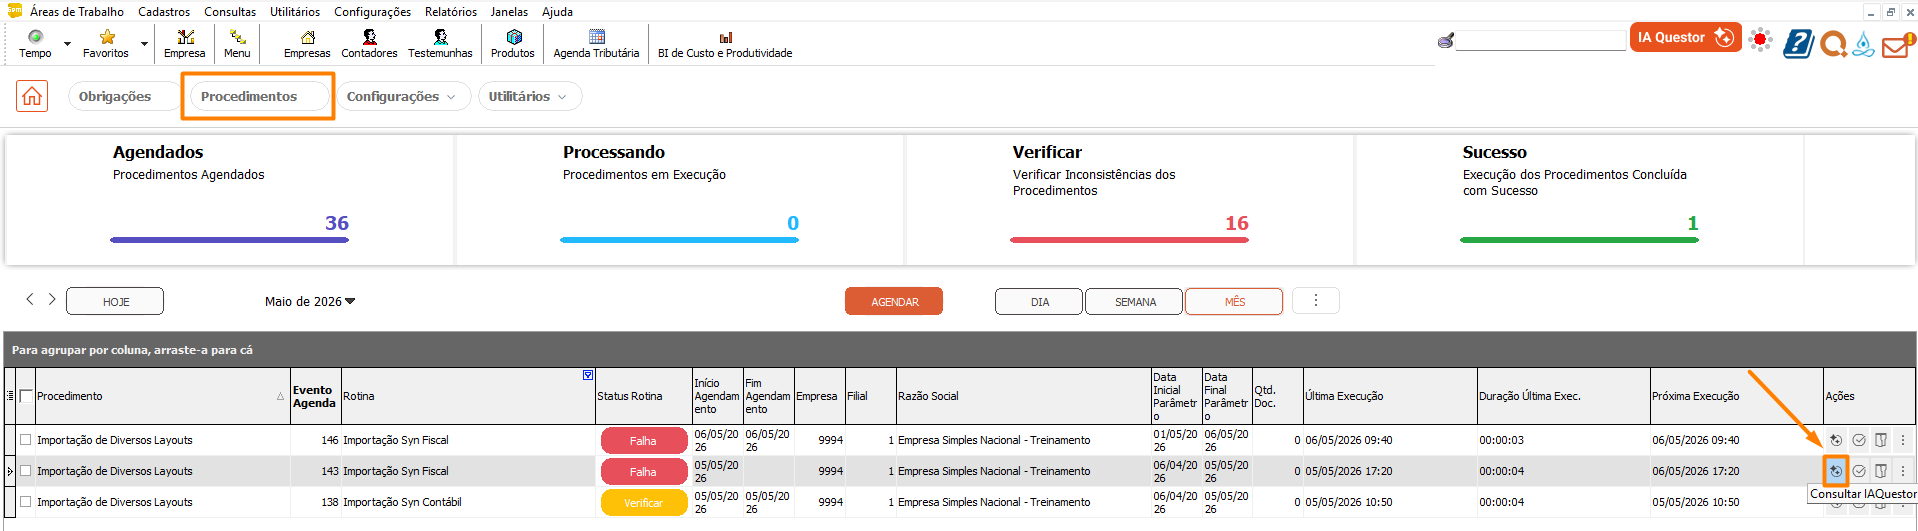The image size is (1918, 531).
Task: Click the top search input field
Action: click(1541, 40)
